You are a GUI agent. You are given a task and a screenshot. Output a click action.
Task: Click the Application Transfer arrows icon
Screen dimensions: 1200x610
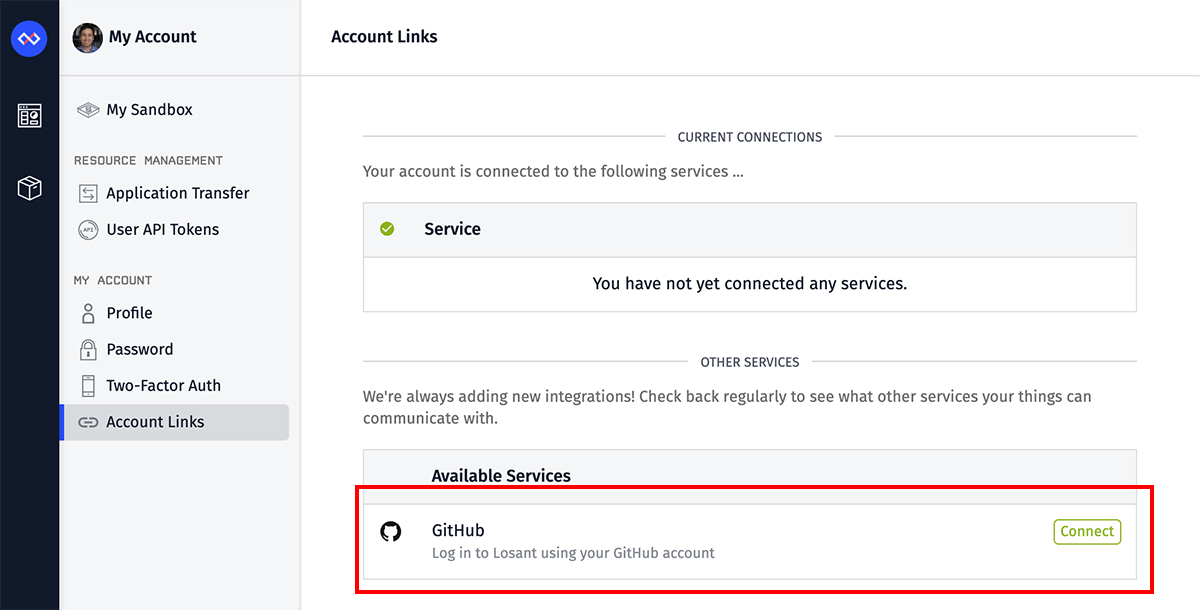pyautogui.click(x=88, y=193)
